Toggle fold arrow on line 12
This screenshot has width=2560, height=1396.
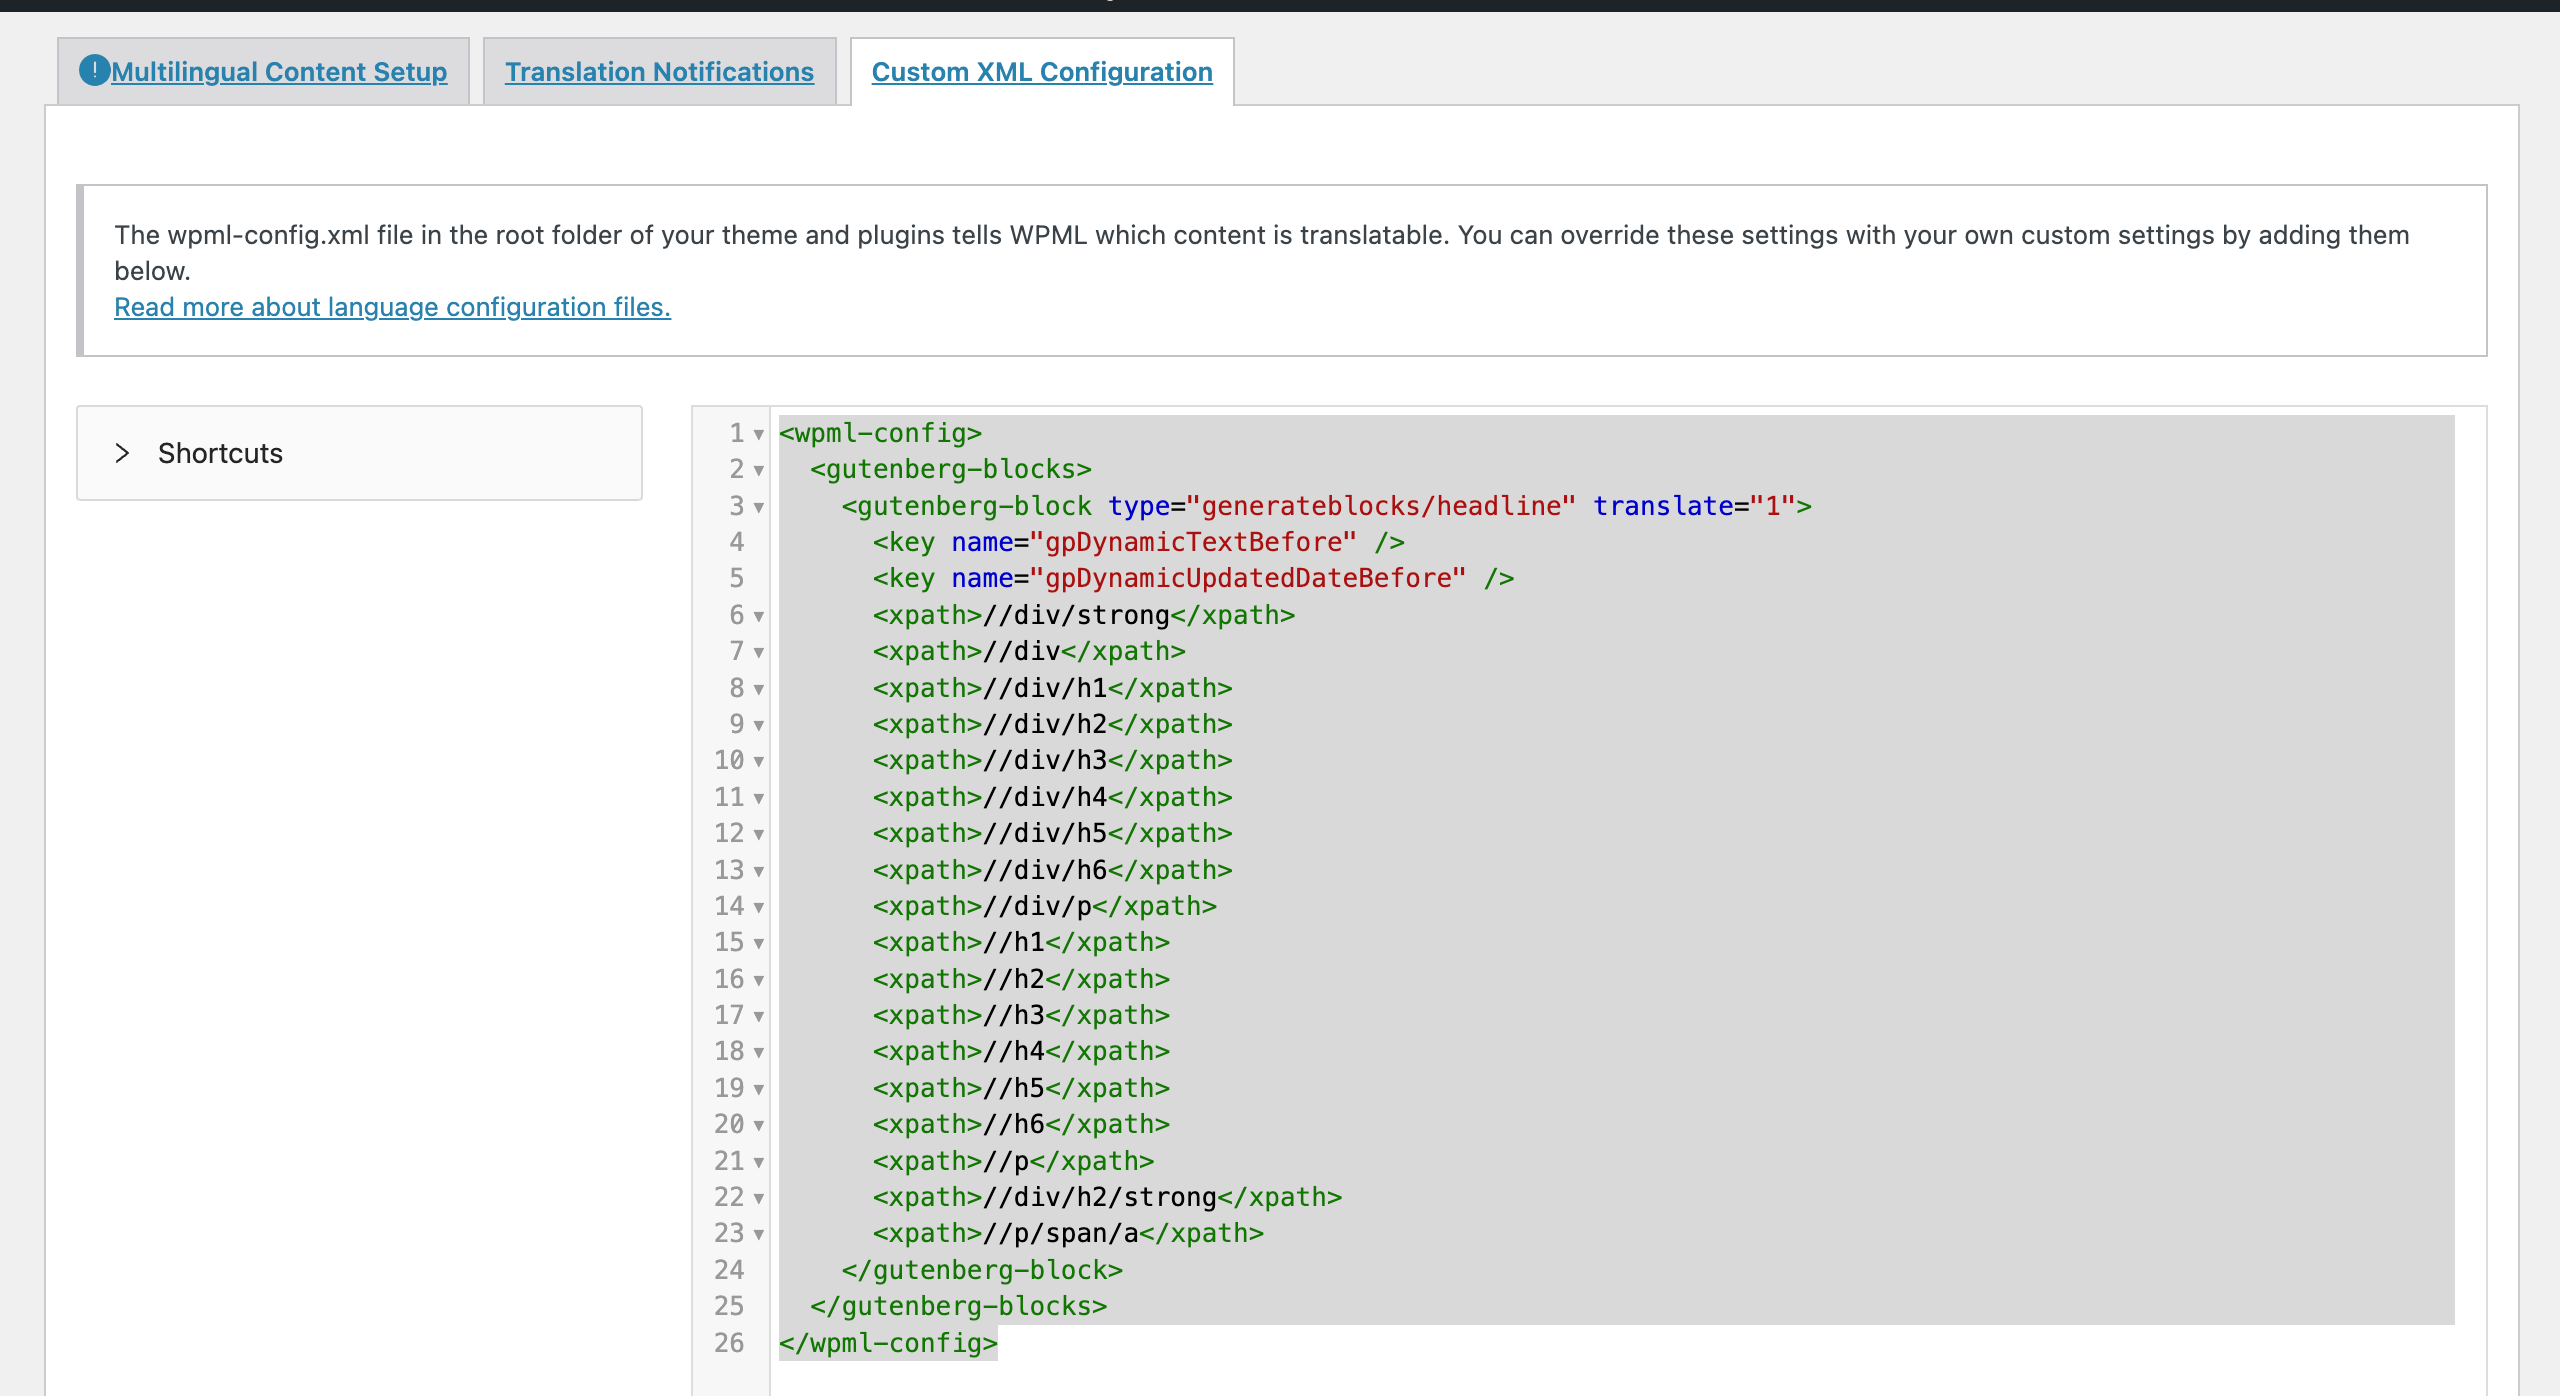(x=759, y=834)
